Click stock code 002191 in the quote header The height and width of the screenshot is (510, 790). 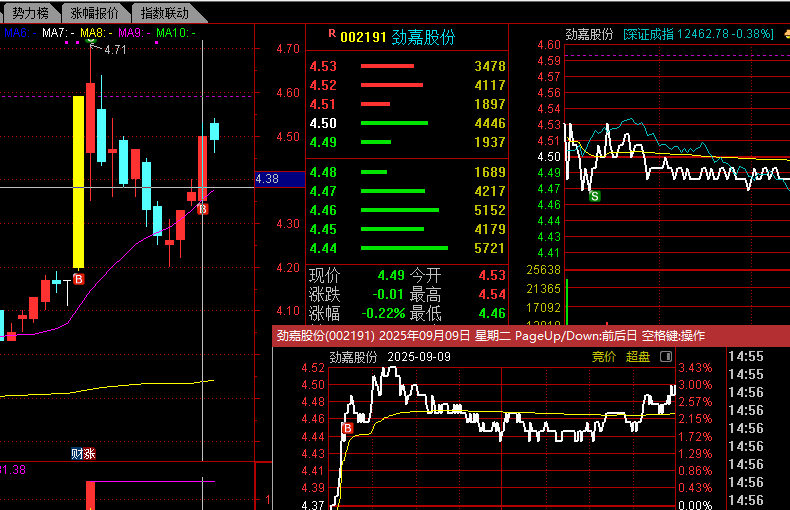363,37
